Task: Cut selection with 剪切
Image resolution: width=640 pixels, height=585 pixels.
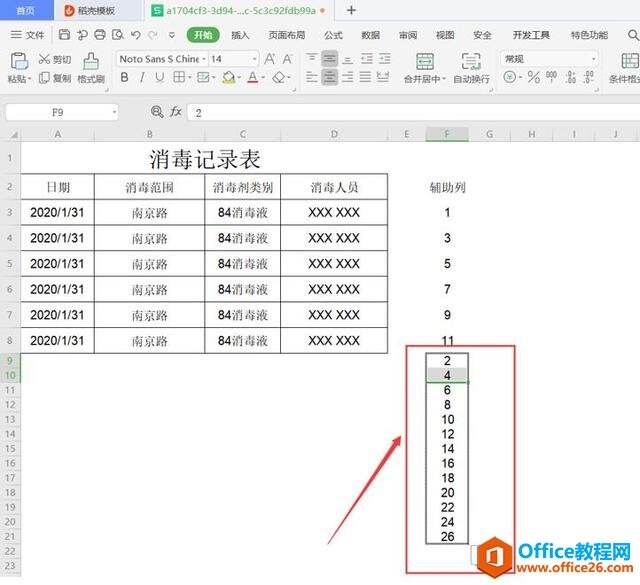Action: point(55,60)
